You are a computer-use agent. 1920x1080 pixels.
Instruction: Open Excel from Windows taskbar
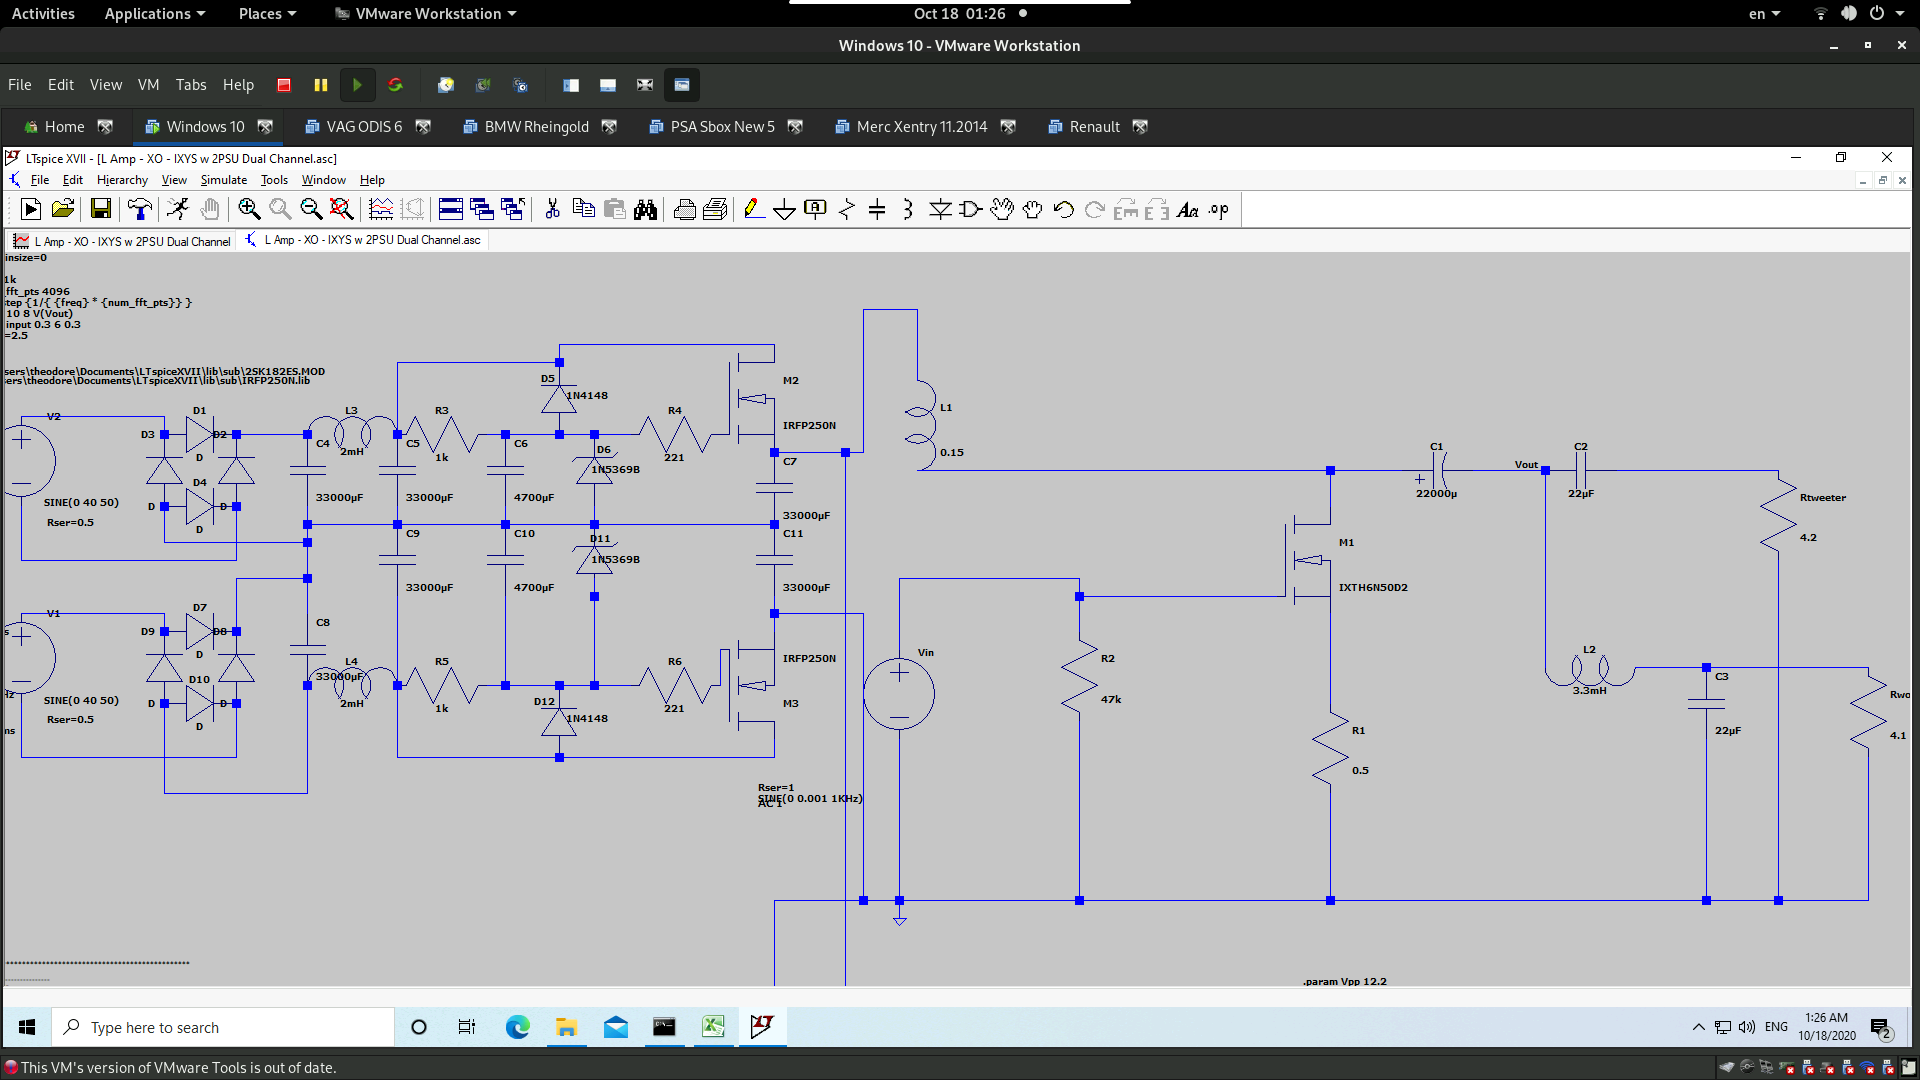pyautogui.click(x=713, y=1027)
